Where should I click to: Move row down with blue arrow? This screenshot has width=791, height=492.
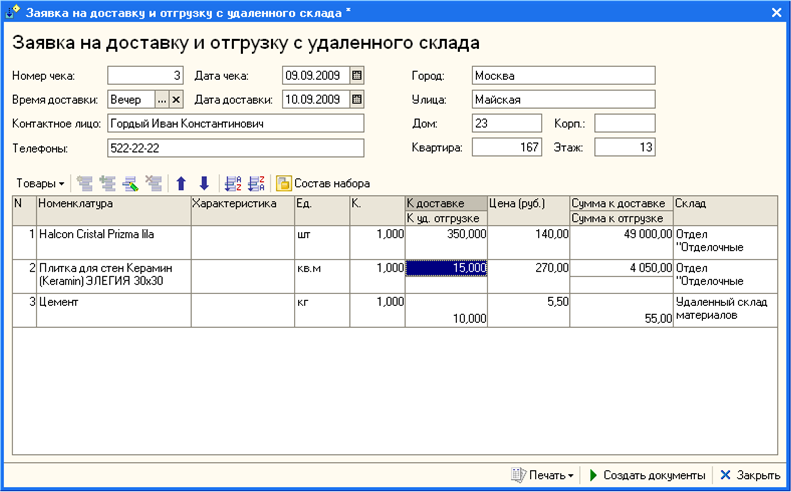tap(204, 183)
